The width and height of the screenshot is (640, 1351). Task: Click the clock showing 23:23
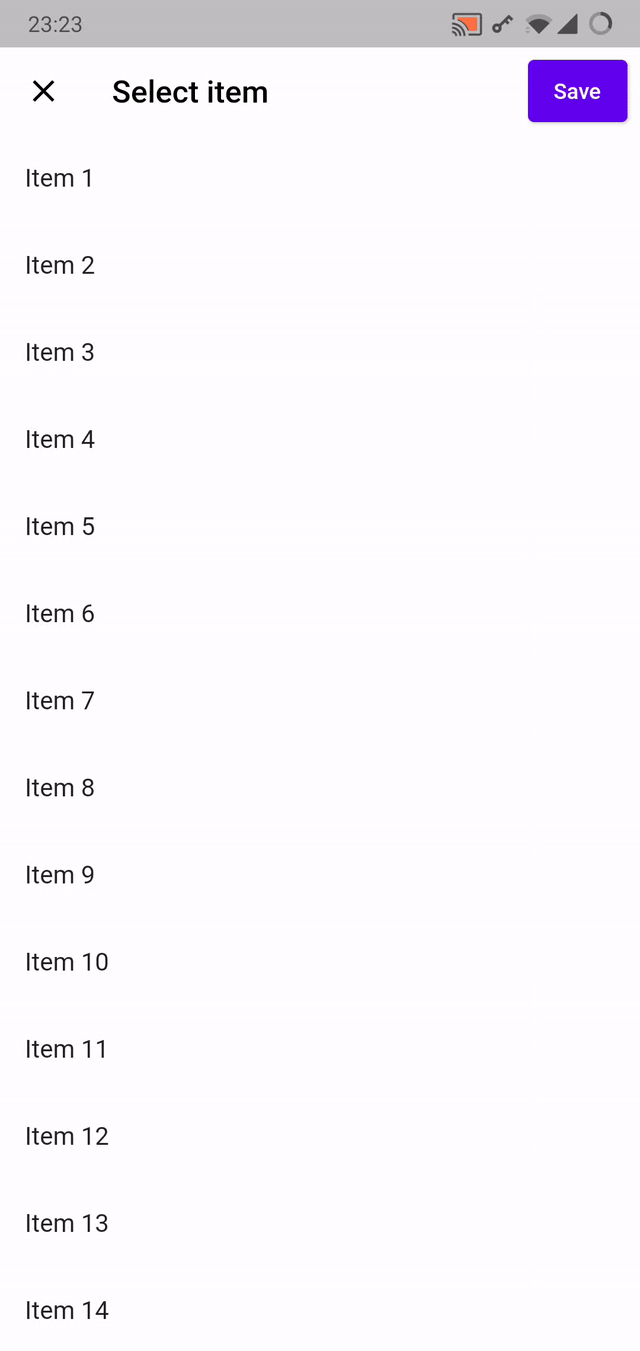coord(55,23)
